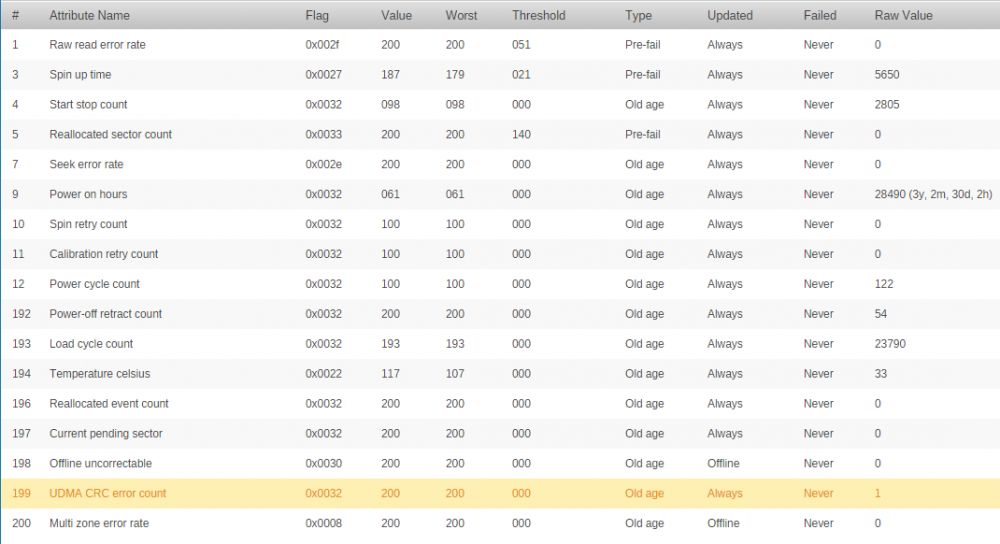The height and width of the screenshot is (544, 1000).
Task: Click threshold 021 in Spin up time row
Action: 521,75
